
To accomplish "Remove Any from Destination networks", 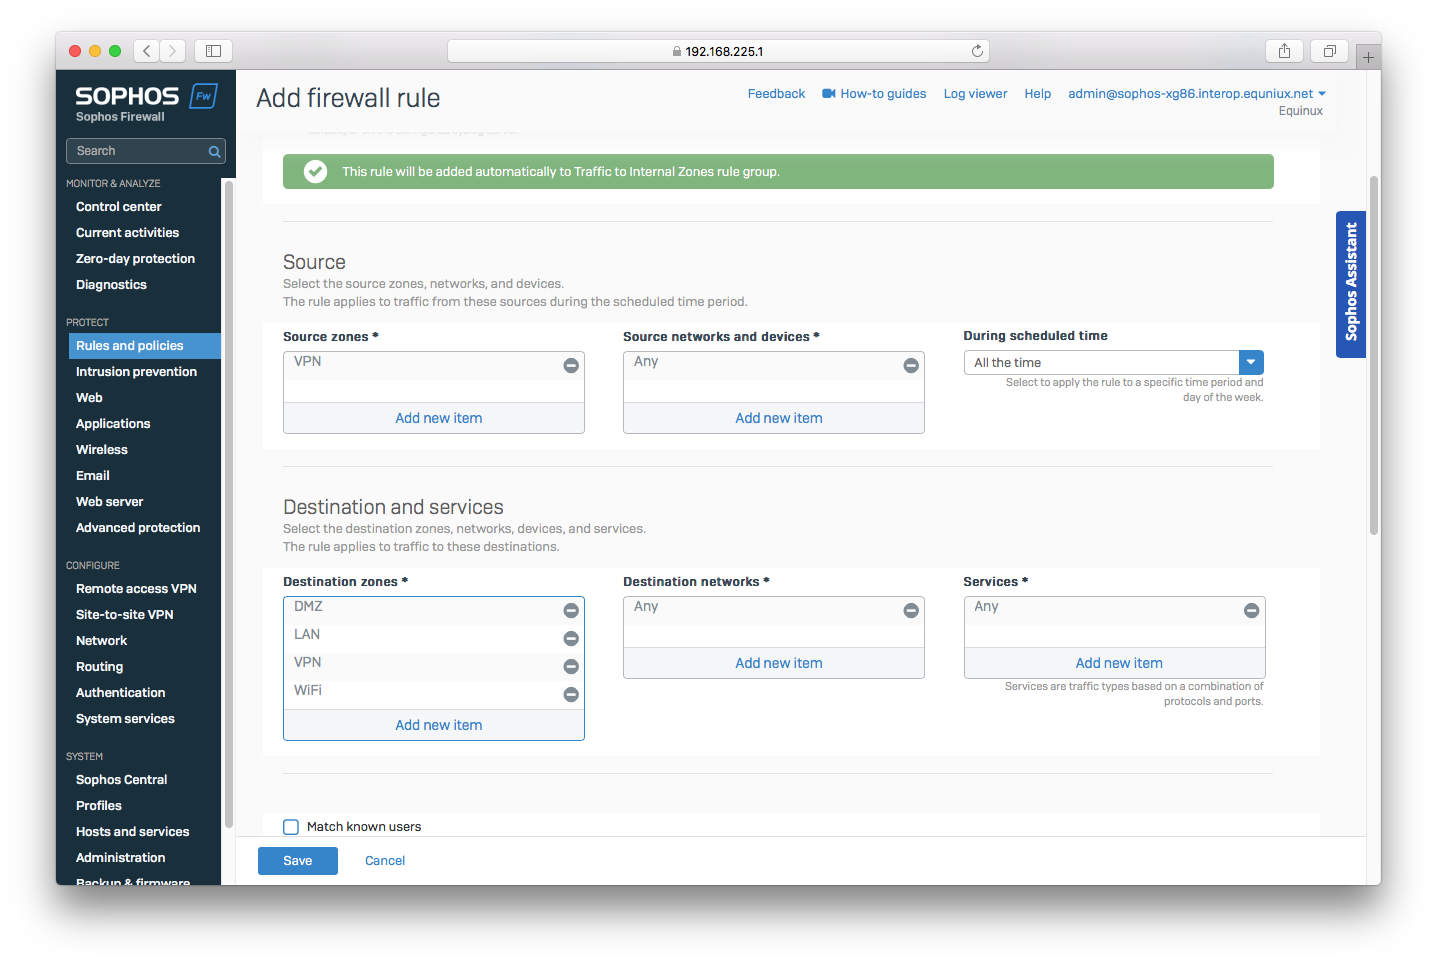I will click(911, 610).
